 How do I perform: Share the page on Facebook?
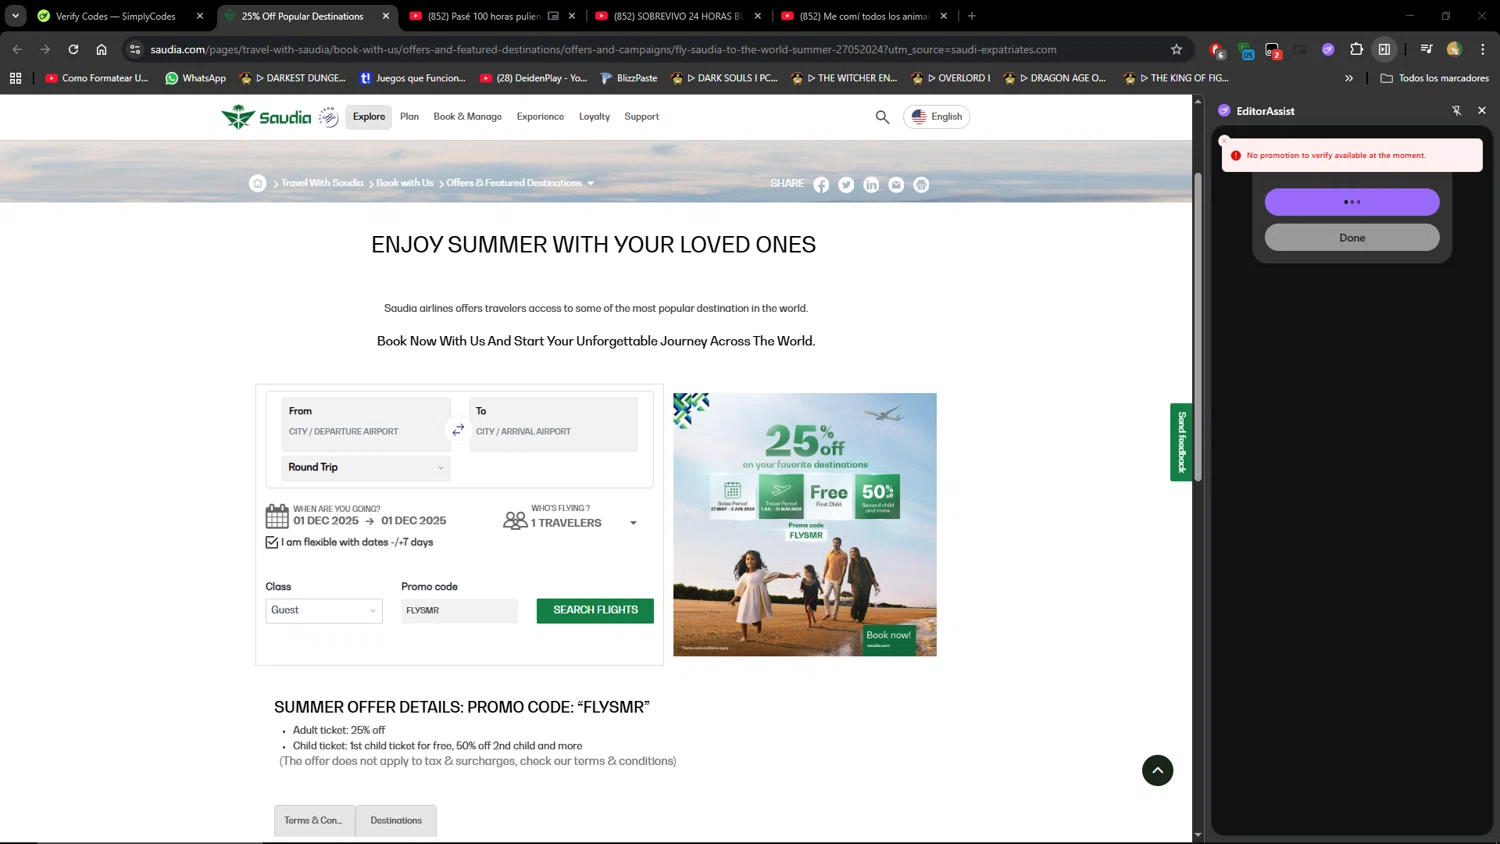(x=821, y=185)
